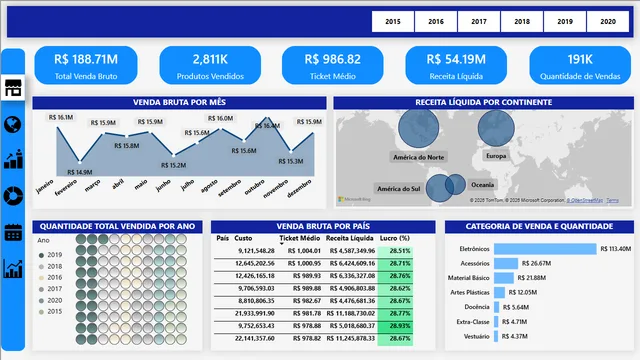Click the fevereiro R$ 14.9M data point
Screen dimensions: 640x360
click(80, 162)
